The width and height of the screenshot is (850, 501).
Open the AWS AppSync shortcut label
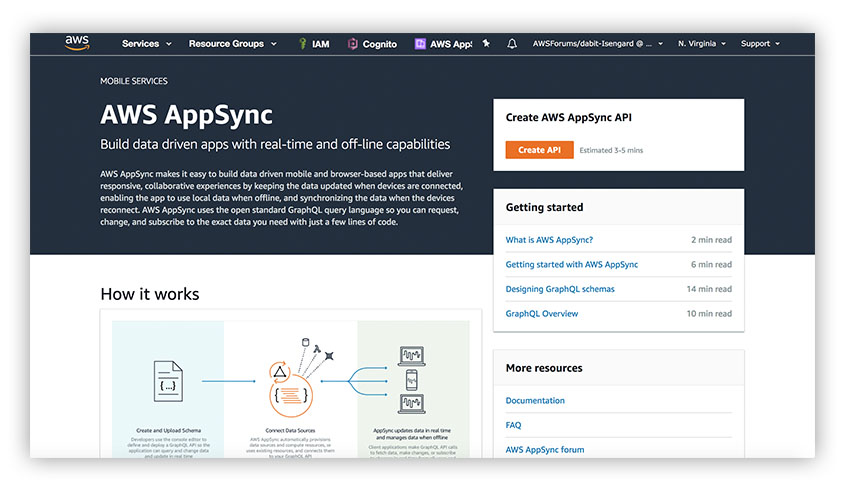click(451, 44)
